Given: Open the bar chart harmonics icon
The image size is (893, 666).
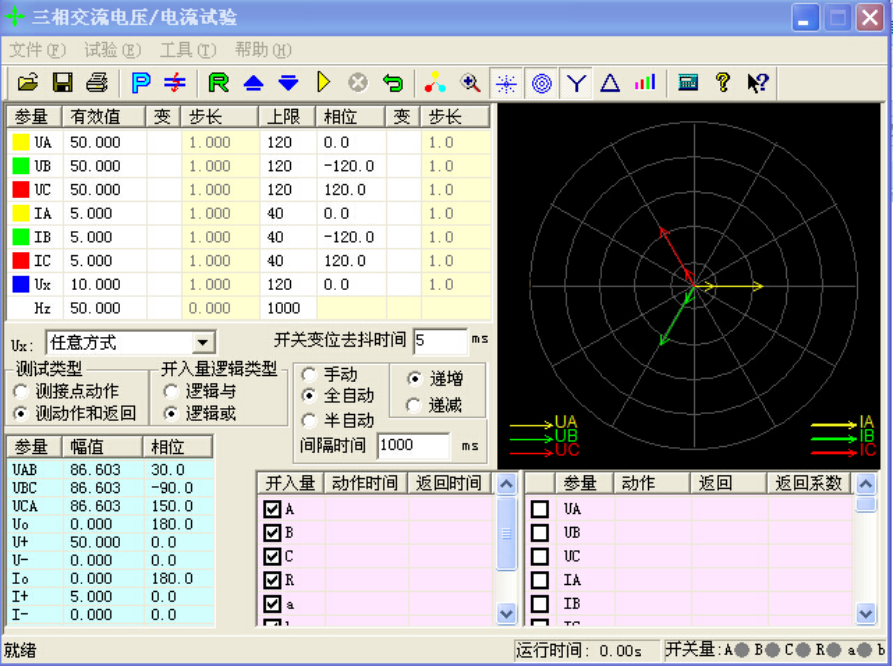Looking at the screenshot, I should tap(644, 84).
